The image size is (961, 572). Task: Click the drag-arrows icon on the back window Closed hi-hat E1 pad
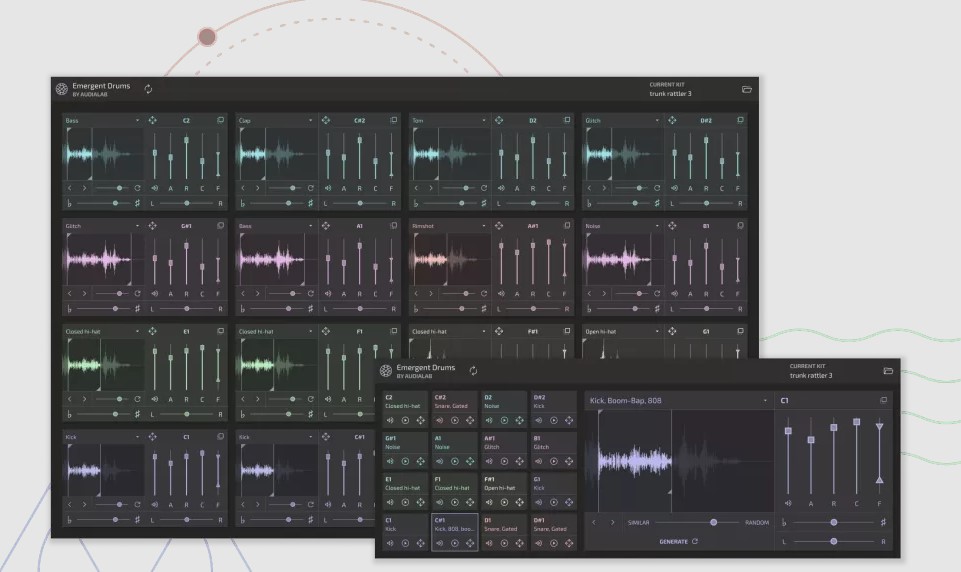[153, 331]
